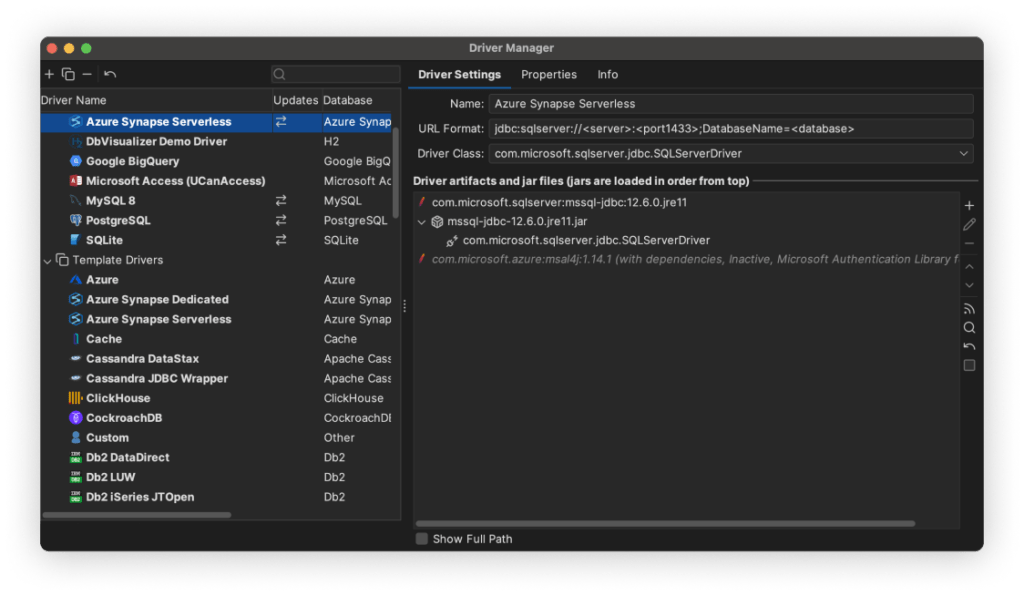Duplicate the selected driver using the copy icon
Viewport: 1024px width, 596px height.
click(68, 74)
